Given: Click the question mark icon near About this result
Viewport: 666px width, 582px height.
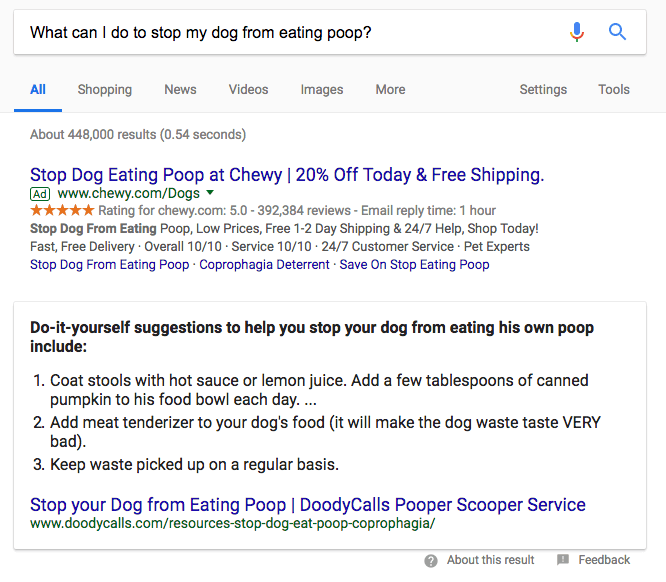Looking at the screenshot, I should click(x=431, y=561).
